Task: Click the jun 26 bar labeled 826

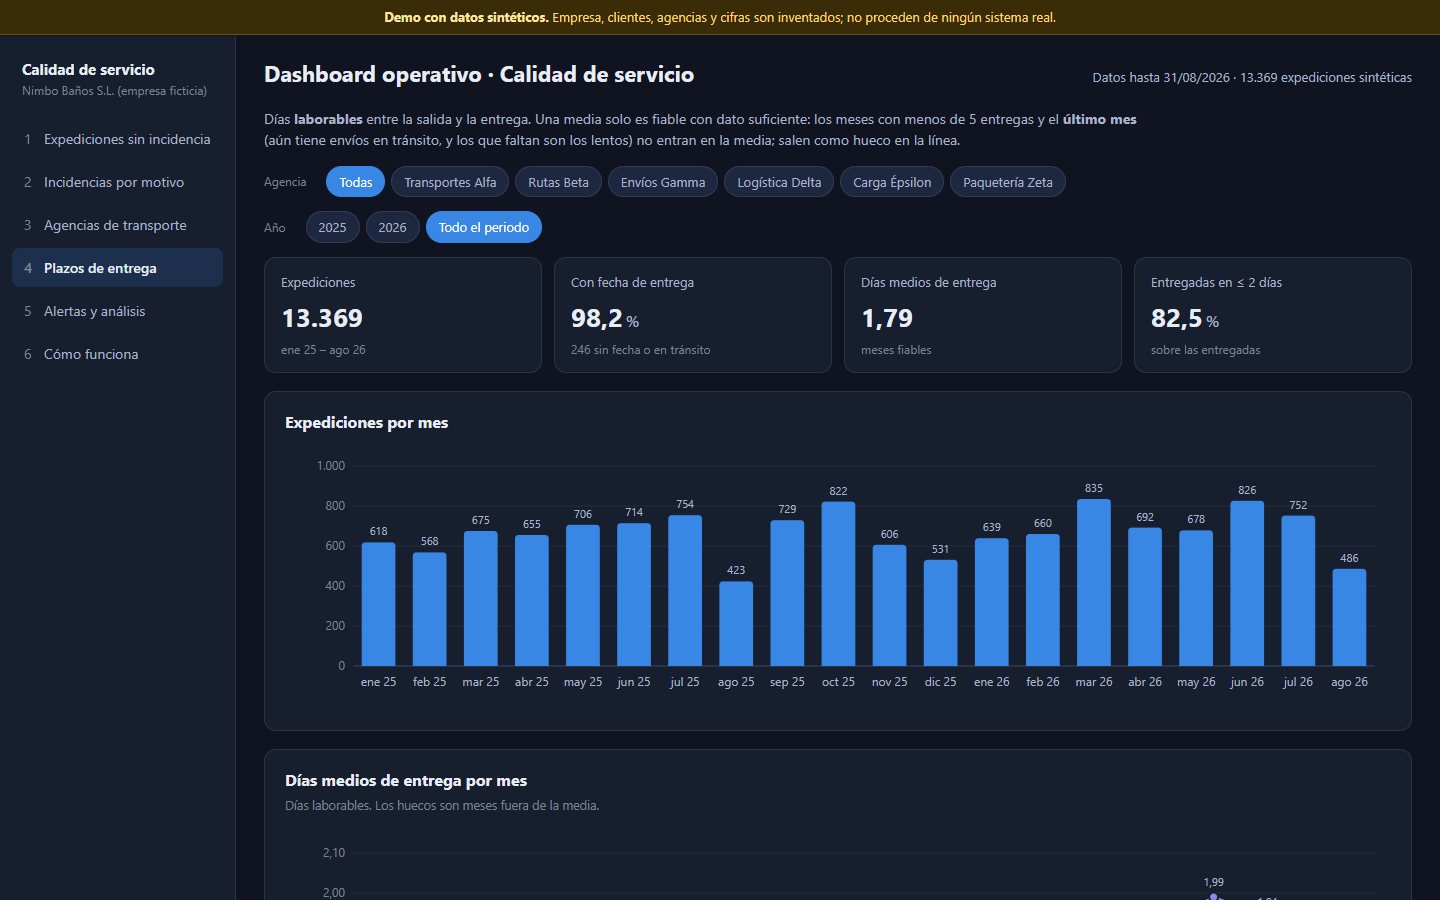Action: (1247, 584)
